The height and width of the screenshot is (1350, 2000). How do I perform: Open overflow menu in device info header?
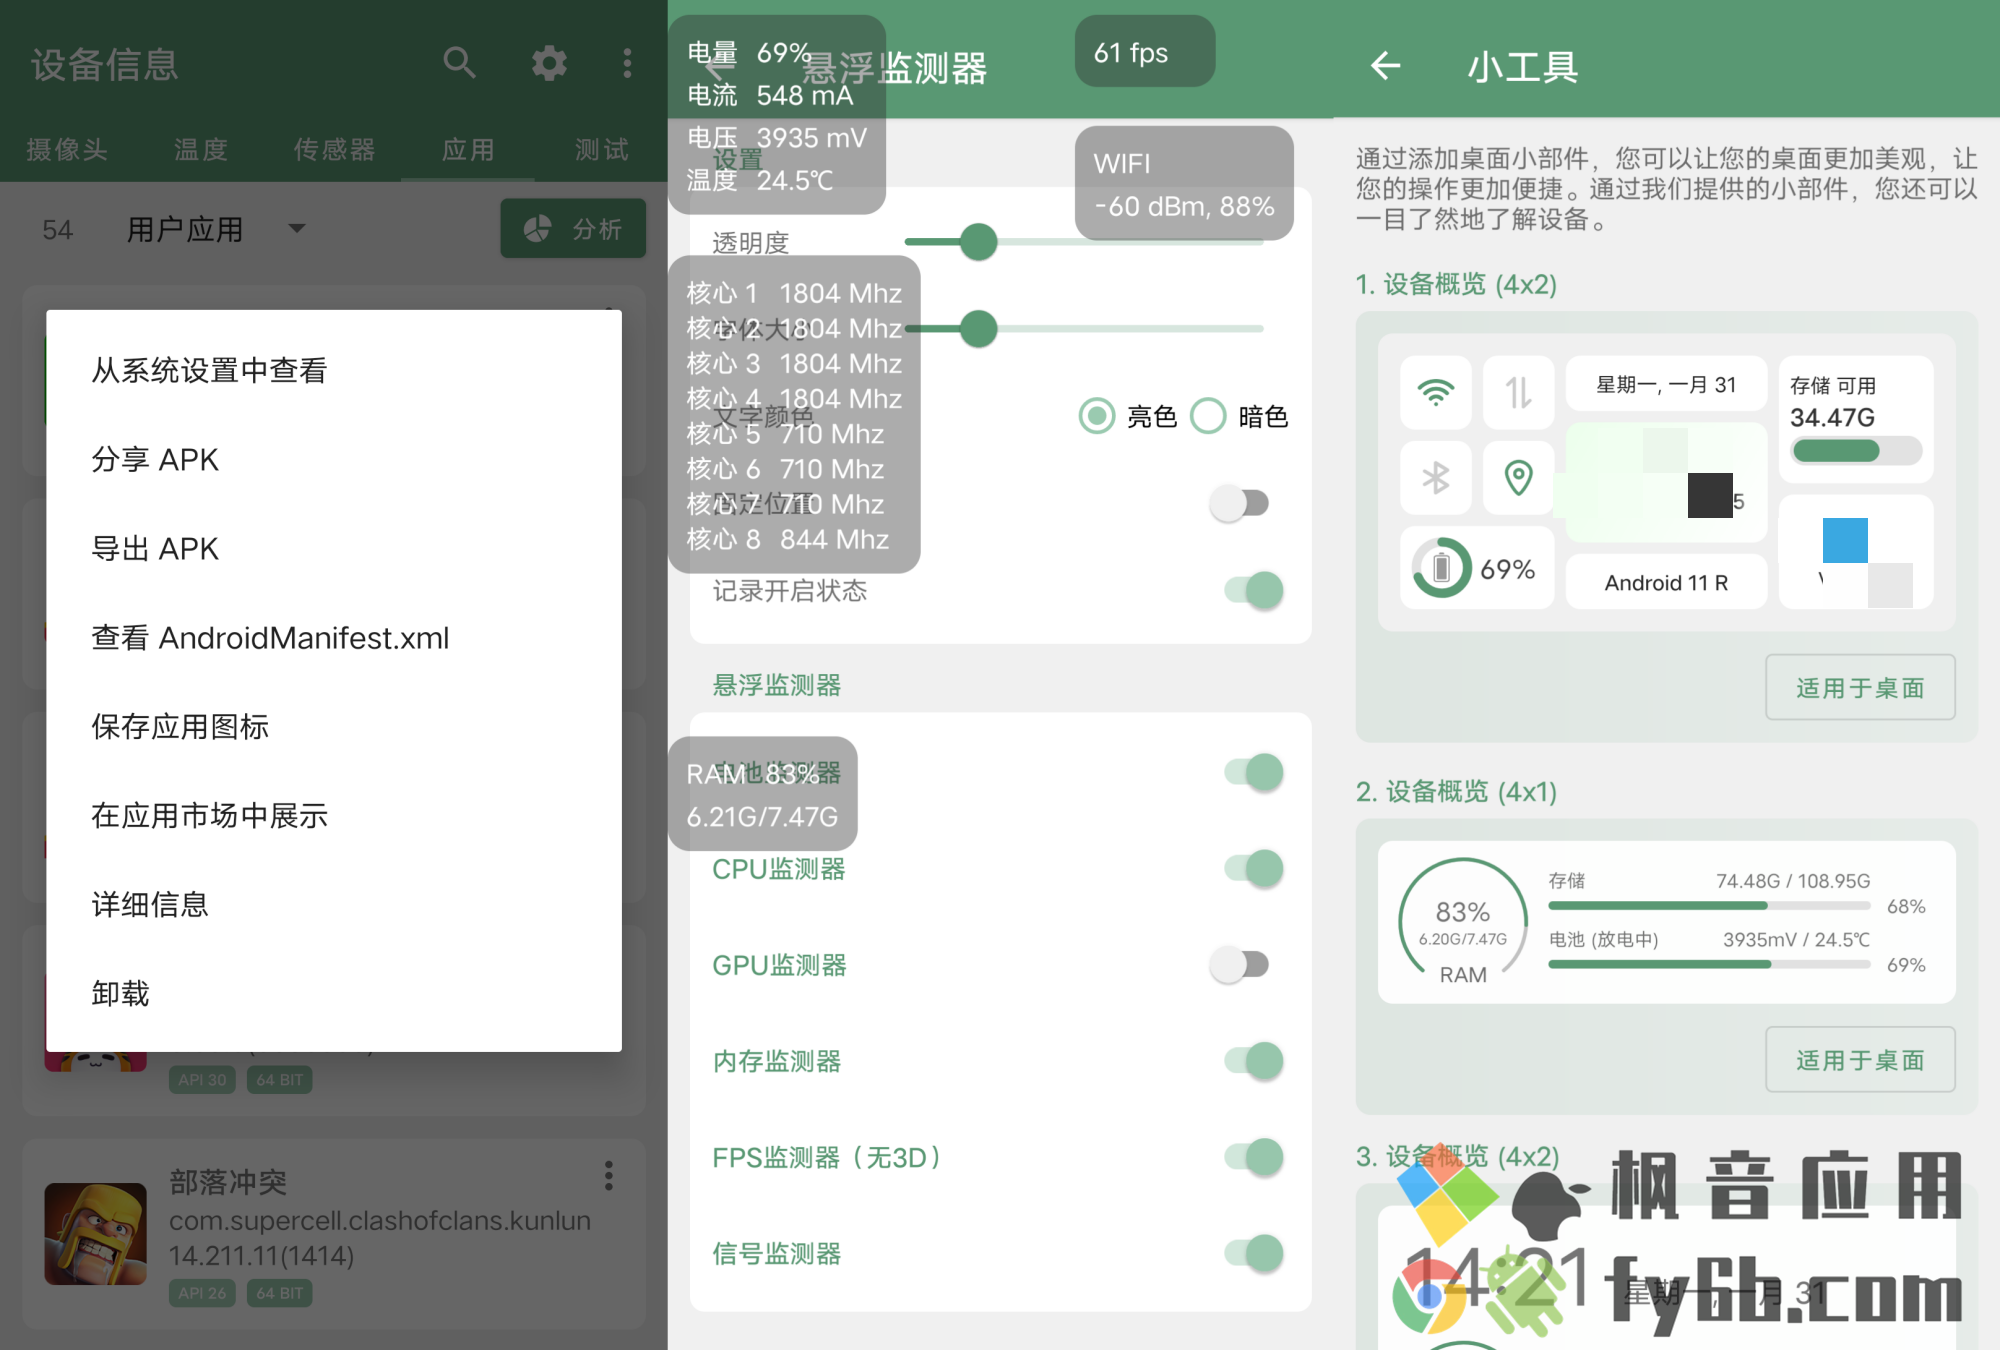point(627,63)
